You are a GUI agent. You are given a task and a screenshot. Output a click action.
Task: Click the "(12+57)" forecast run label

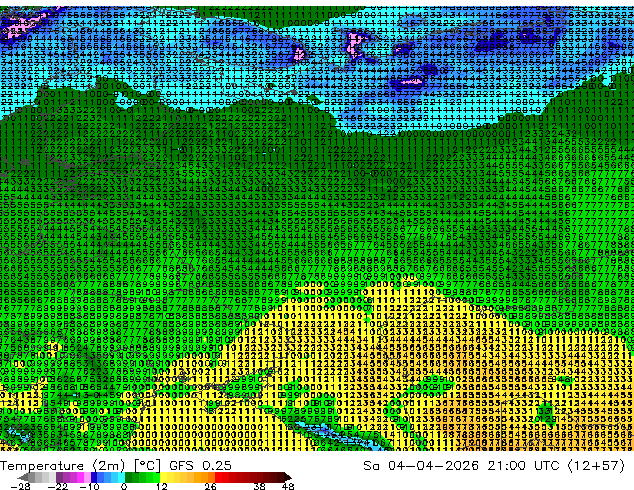(596, 466)
